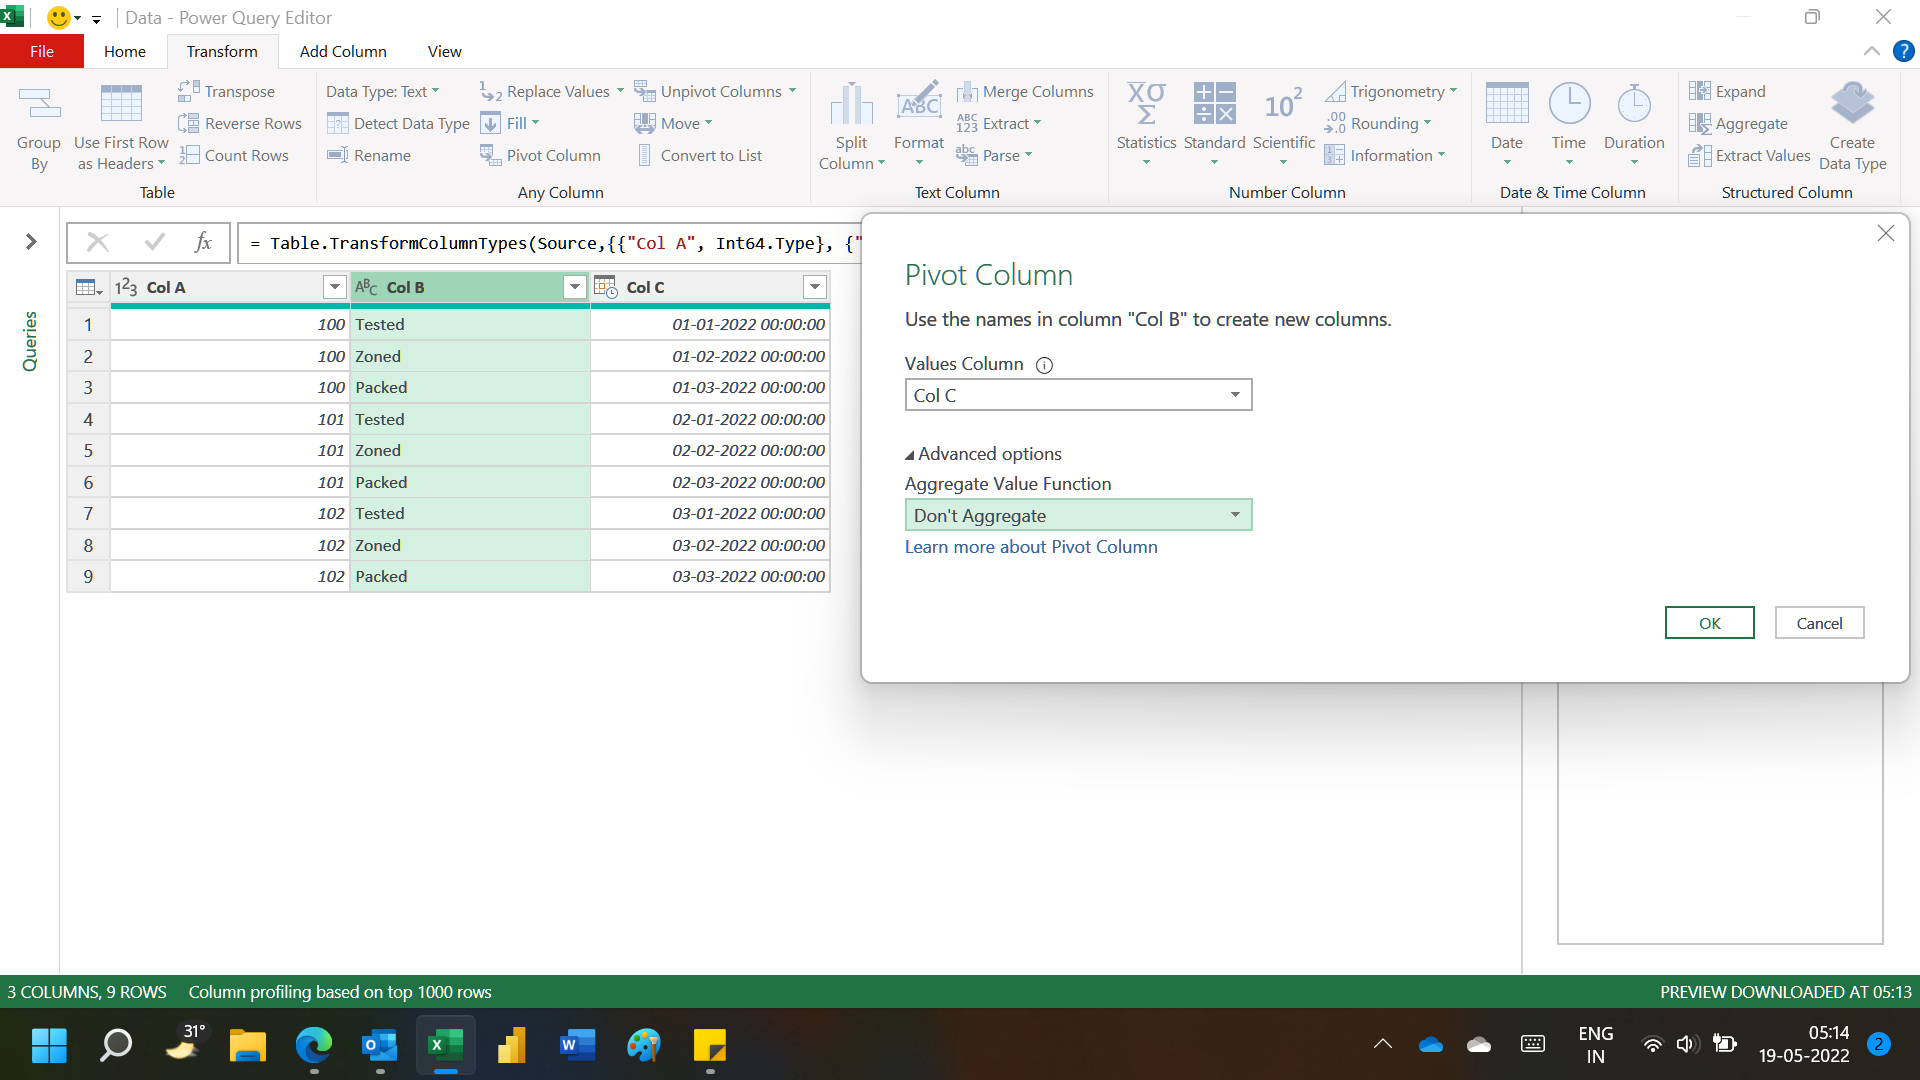
Task: Click the Create Data Type icon
Action: pyautogui.click(x=1852, y=104)
